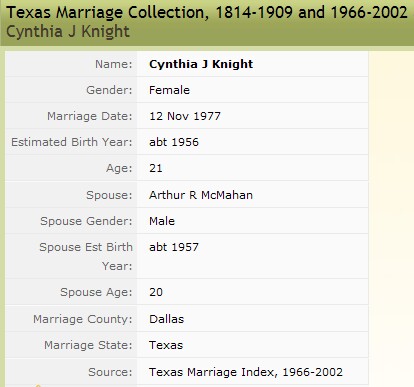Click the Texas Marriage Collection page title

[x=207, y=13]
